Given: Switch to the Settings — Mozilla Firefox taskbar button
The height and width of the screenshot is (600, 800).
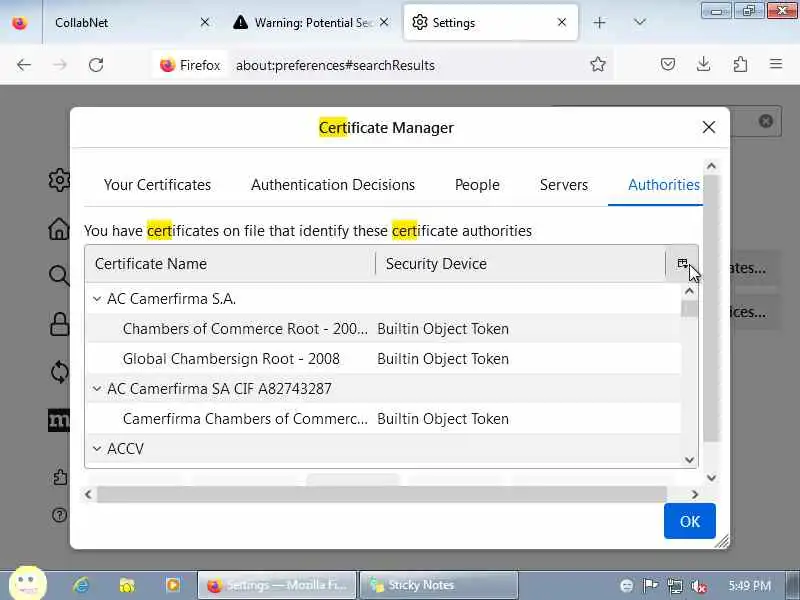Looking at the screenshot, I should tap(277, 585).
